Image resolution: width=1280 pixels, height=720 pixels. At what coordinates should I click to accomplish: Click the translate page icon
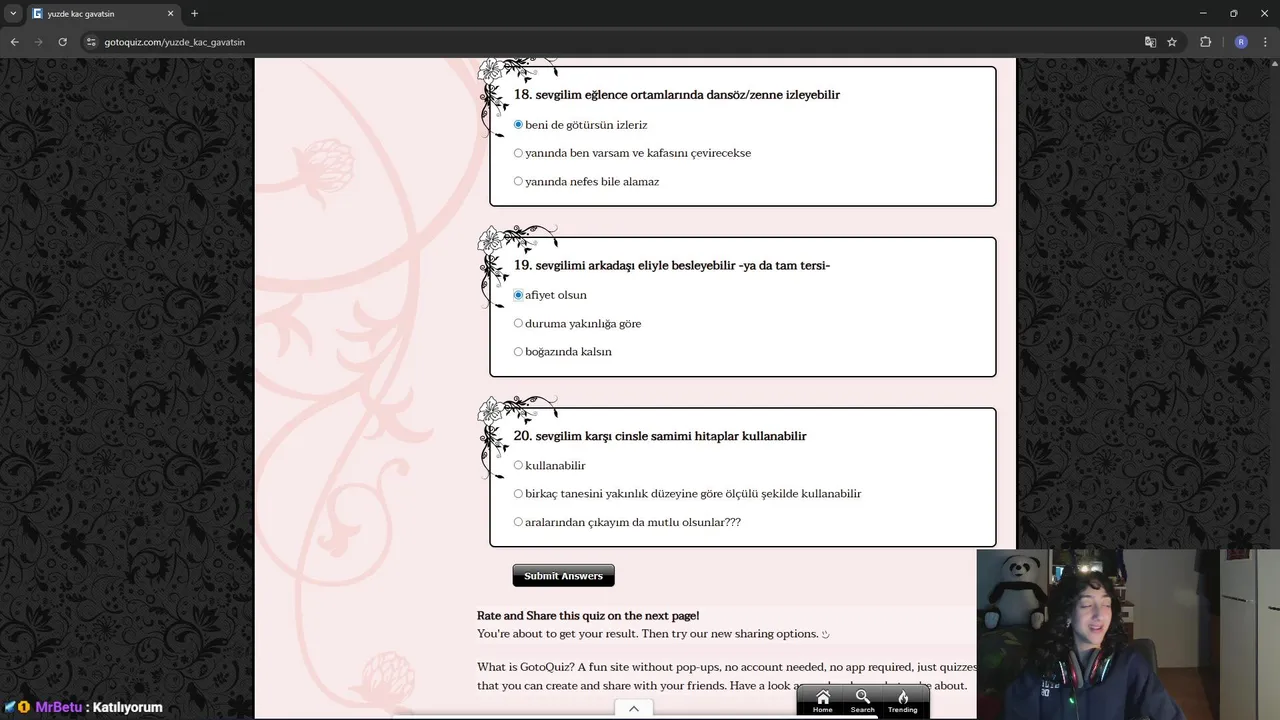pos(1150,42)
